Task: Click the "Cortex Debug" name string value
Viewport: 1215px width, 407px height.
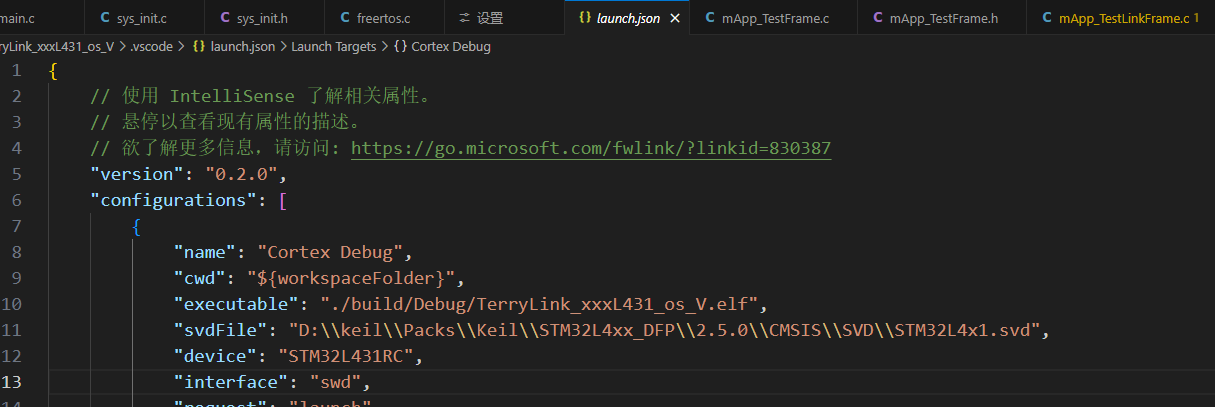Action: pyautogui.click(x=330, y=252)
